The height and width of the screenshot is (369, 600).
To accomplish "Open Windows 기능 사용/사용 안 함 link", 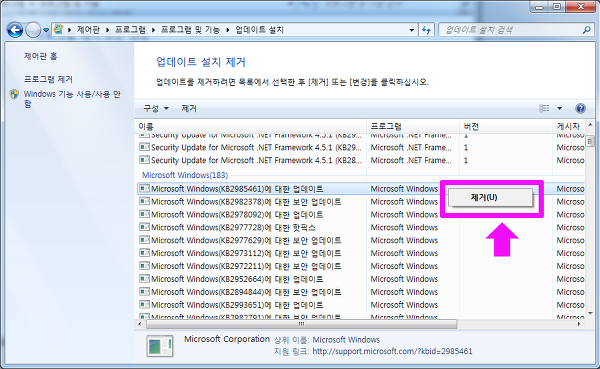I will coord(72,99).
